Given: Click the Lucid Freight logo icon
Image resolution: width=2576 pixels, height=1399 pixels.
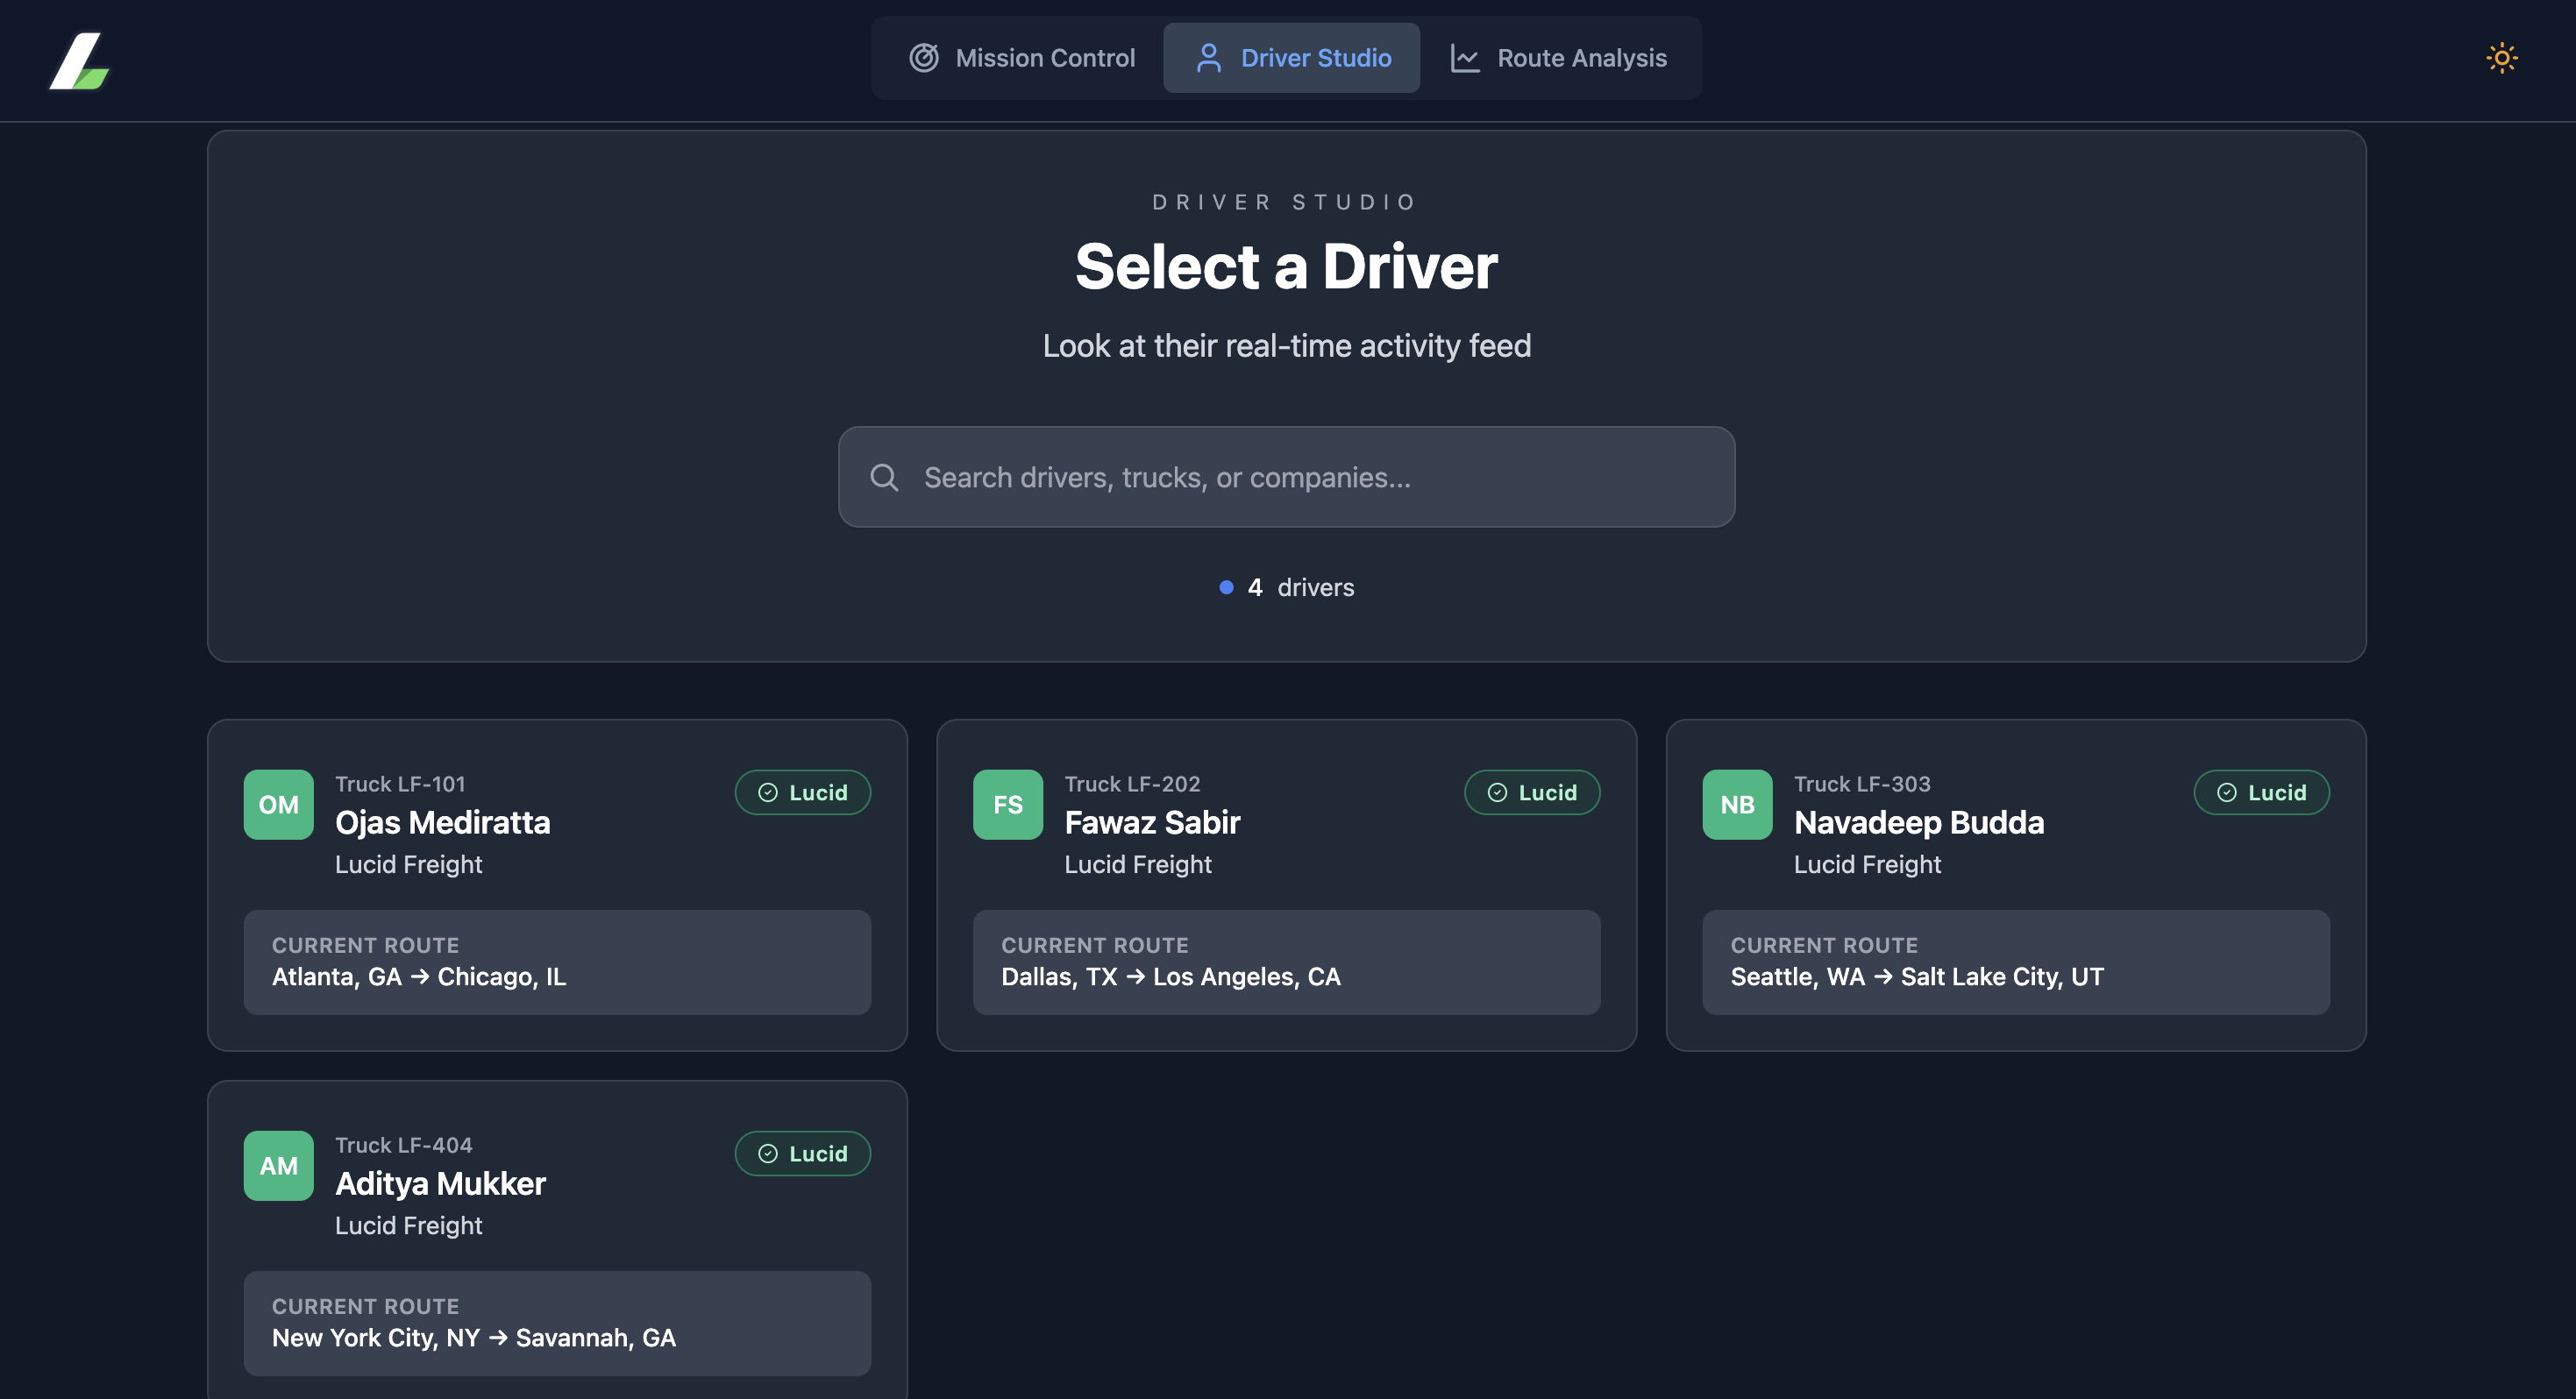Looking at the screenshot, I should pos(79,60).
